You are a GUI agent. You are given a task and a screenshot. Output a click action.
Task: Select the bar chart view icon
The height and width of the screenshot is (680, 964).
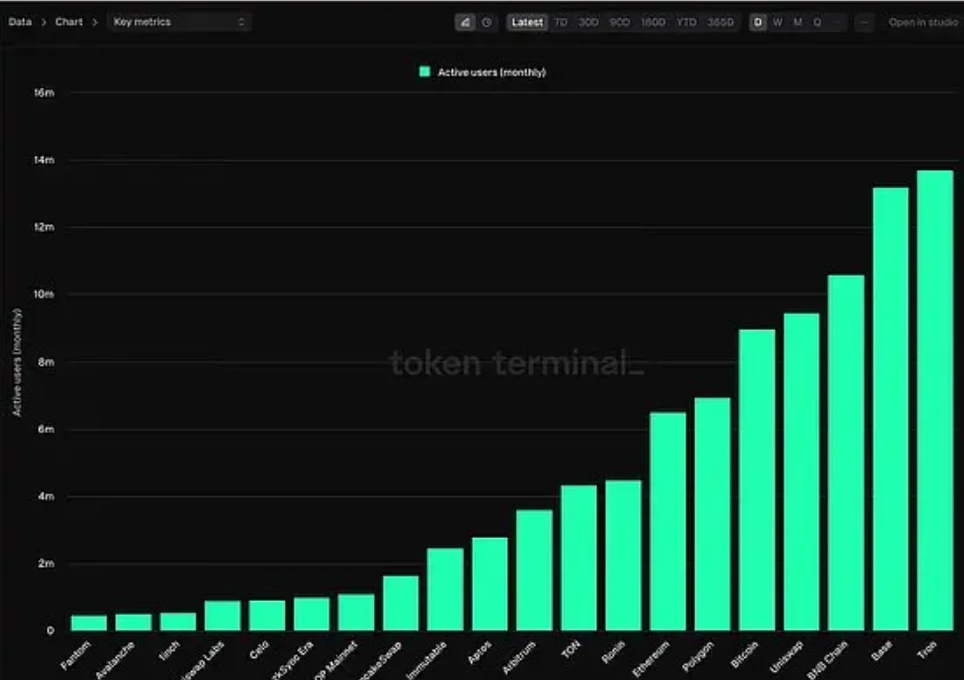(x=465, y=23)
